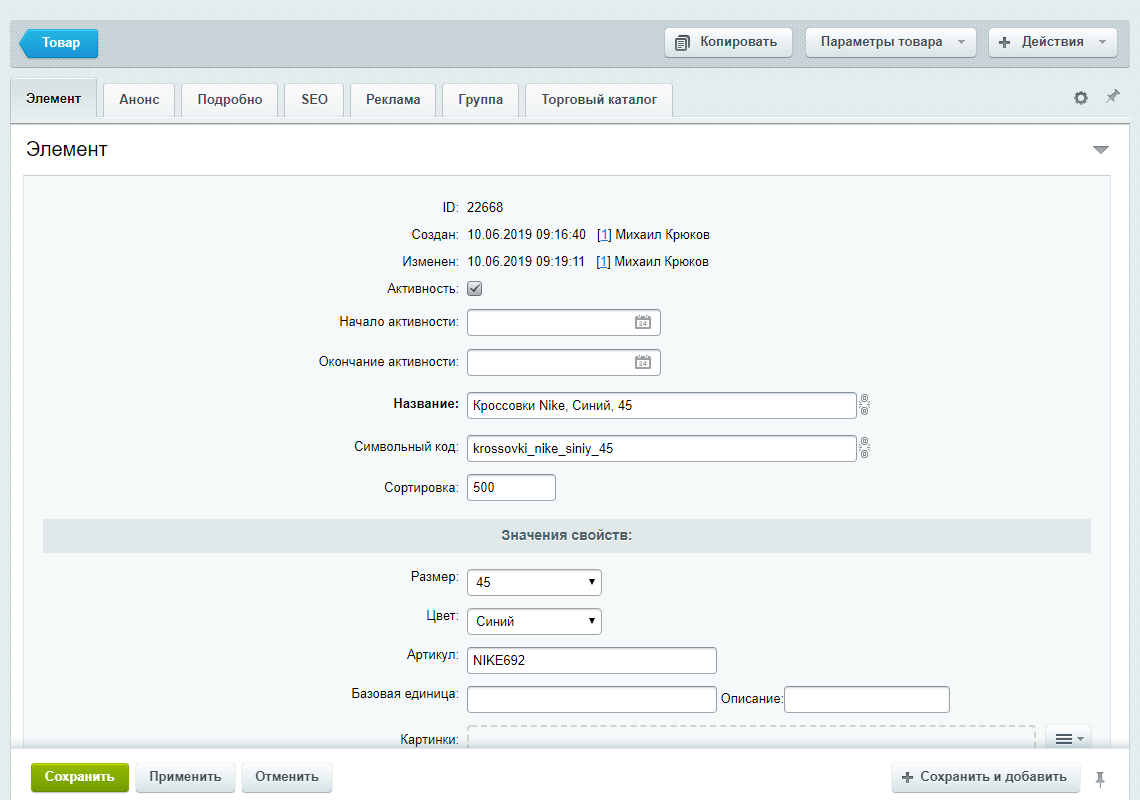Switch to the Торговый каталог tab
The image size is (1140, 800).
599,100
